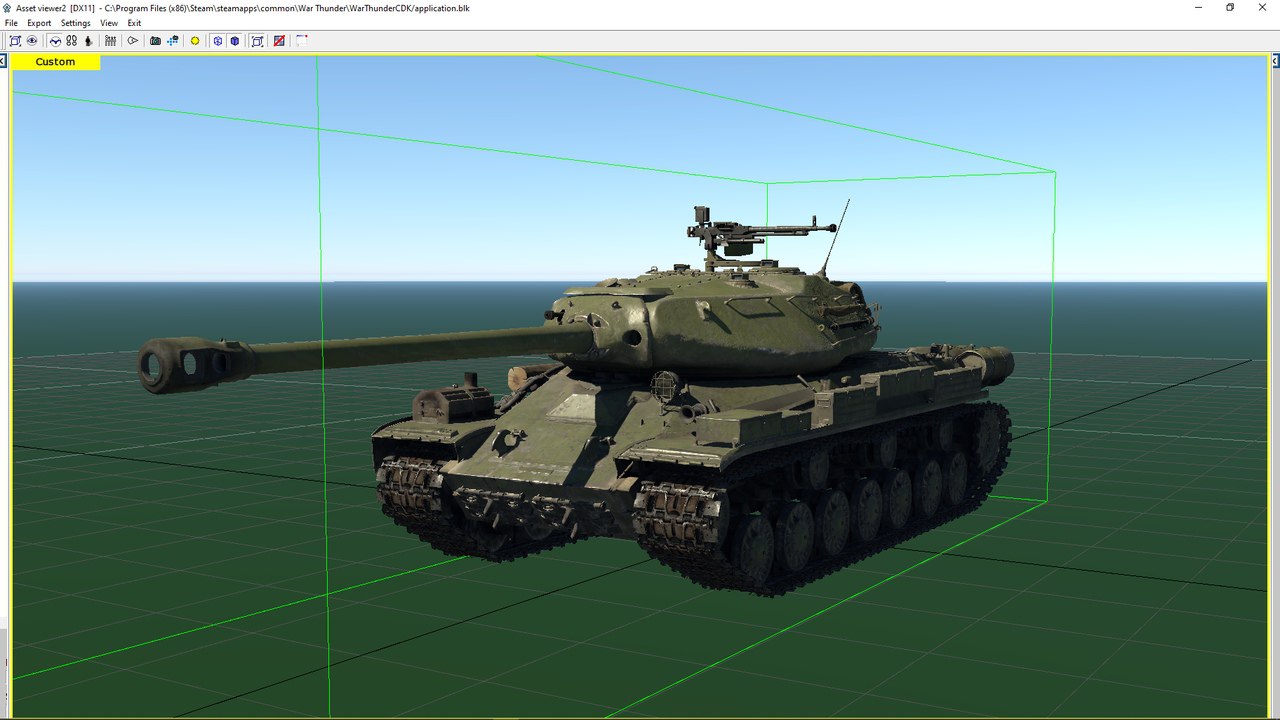Screen dimensions: 1280x720
Task: Open the View menu
Action: point(109,23)
